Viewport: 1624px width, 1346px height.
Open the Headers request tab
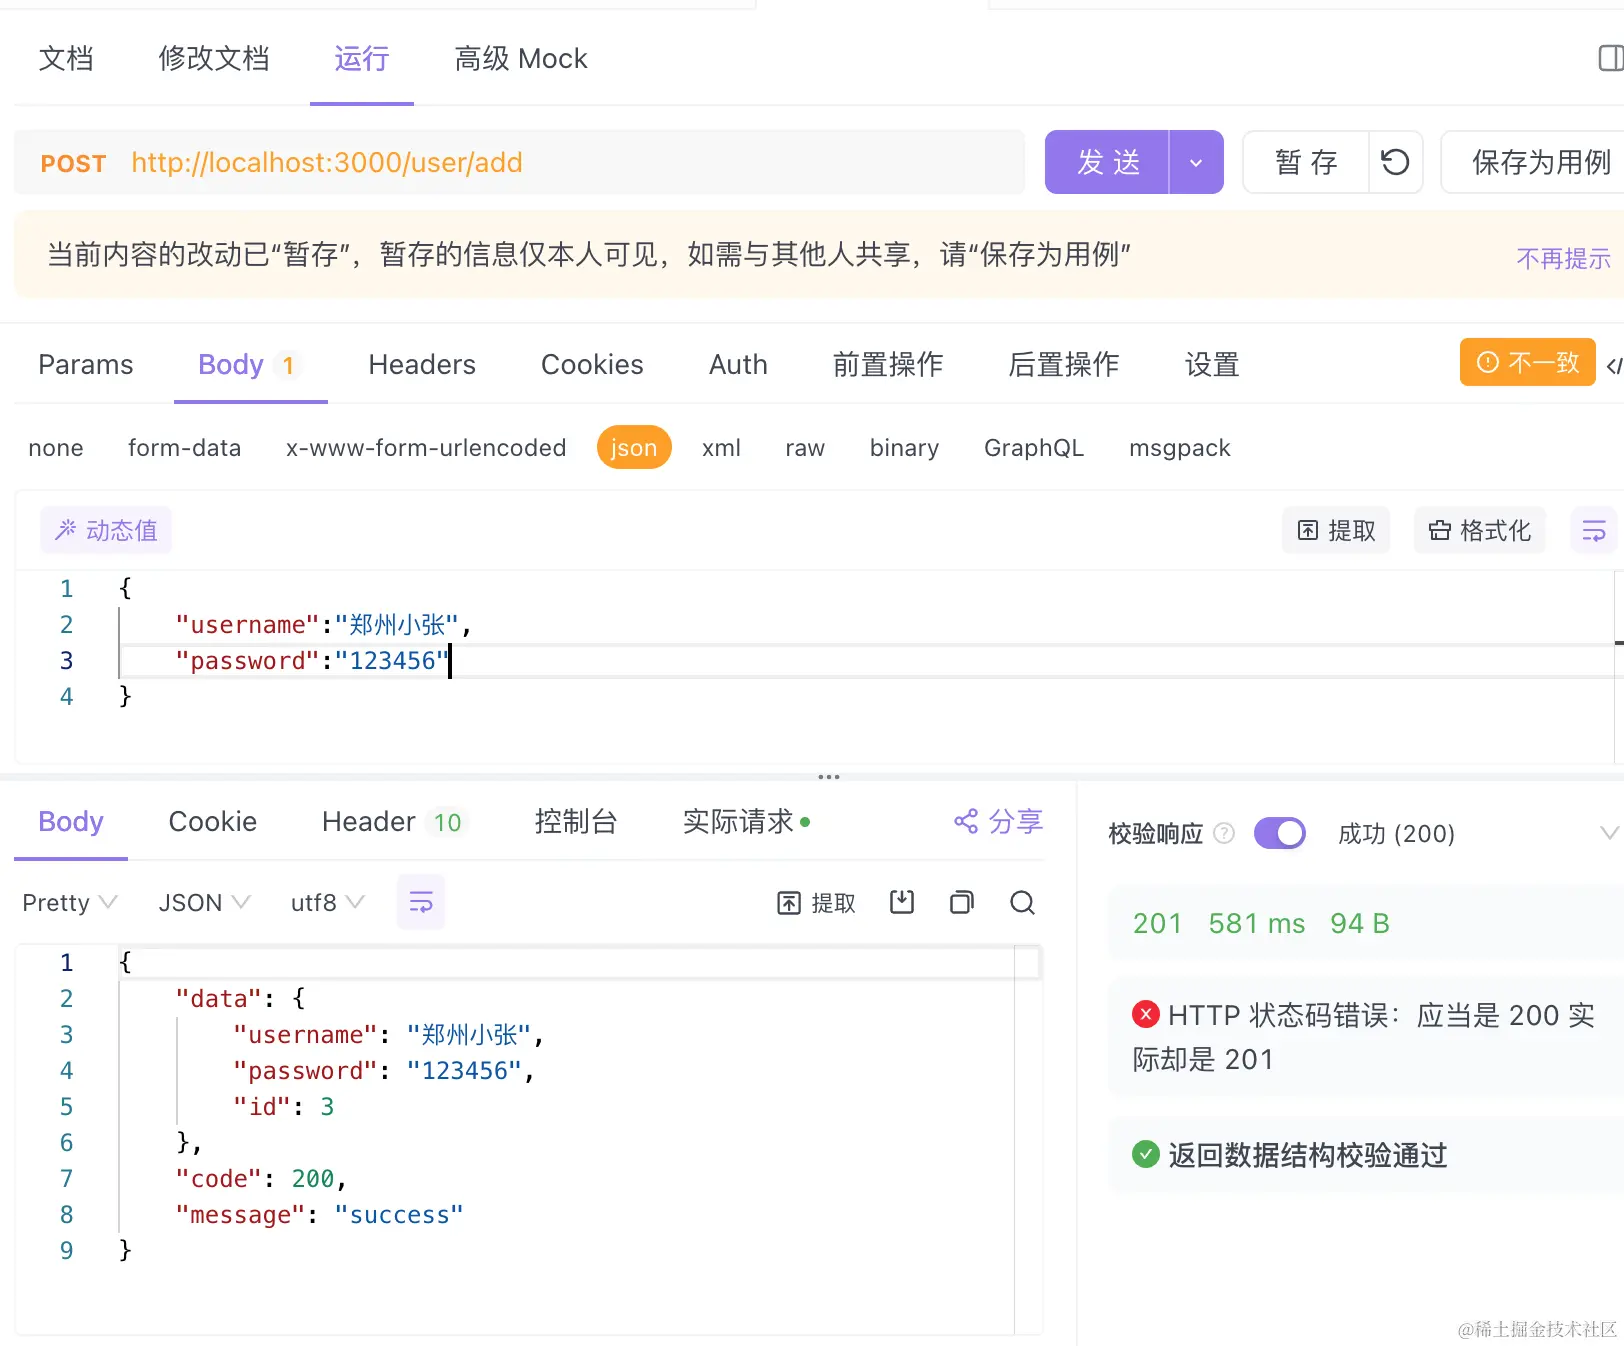pos(422,365)
